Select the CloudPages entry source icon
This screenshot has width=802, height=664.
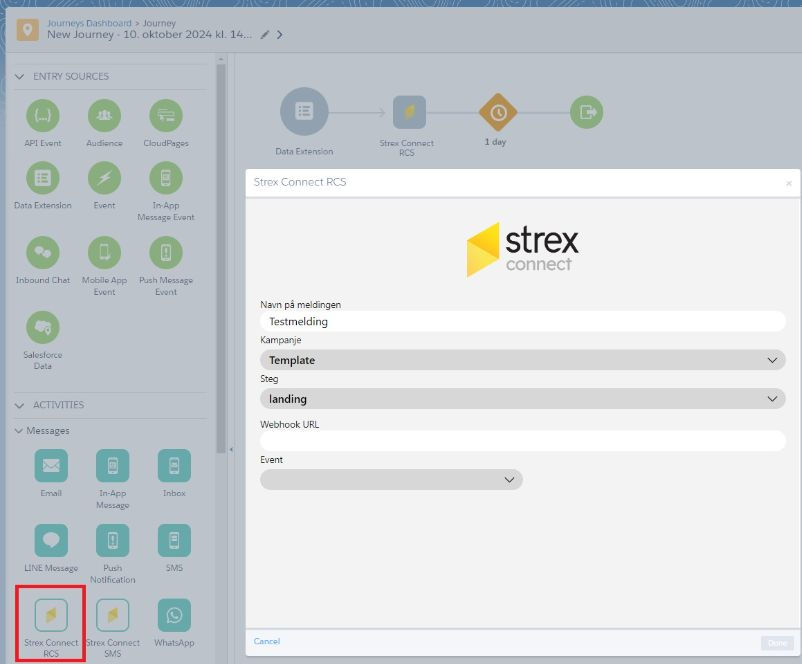pyautogui.click(x=166, y=116)
